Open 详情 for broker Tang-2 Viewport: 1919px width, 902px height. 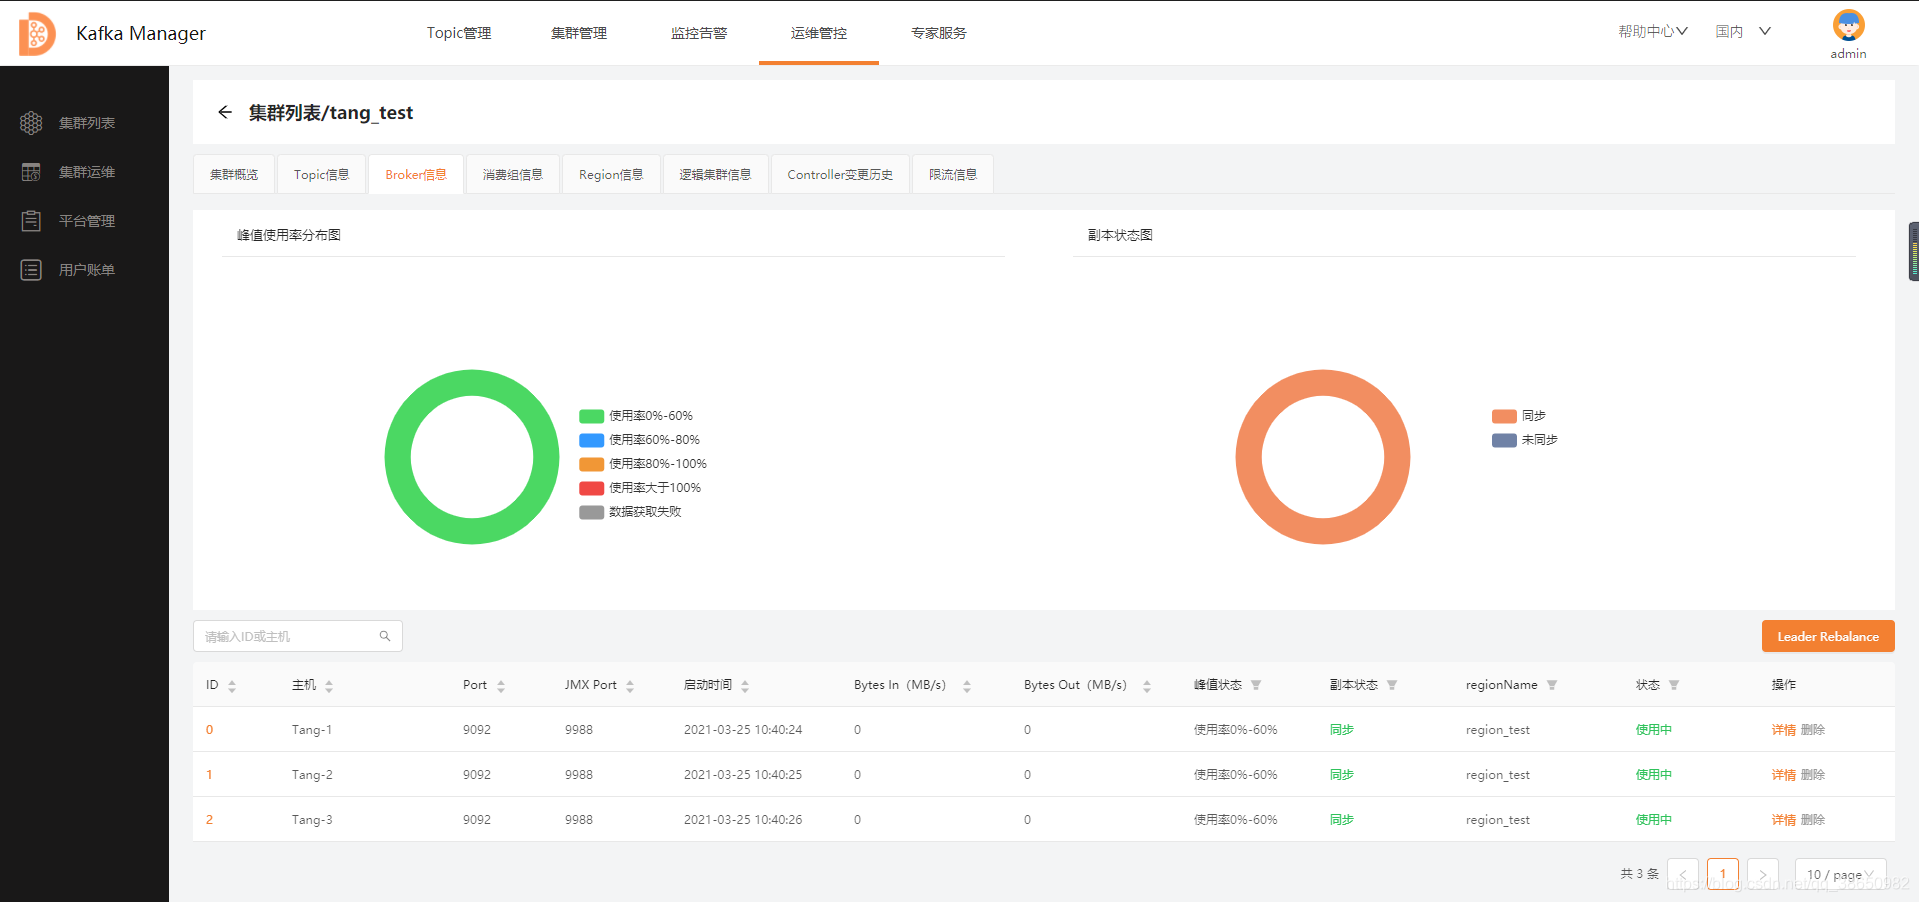point(1783,775)
